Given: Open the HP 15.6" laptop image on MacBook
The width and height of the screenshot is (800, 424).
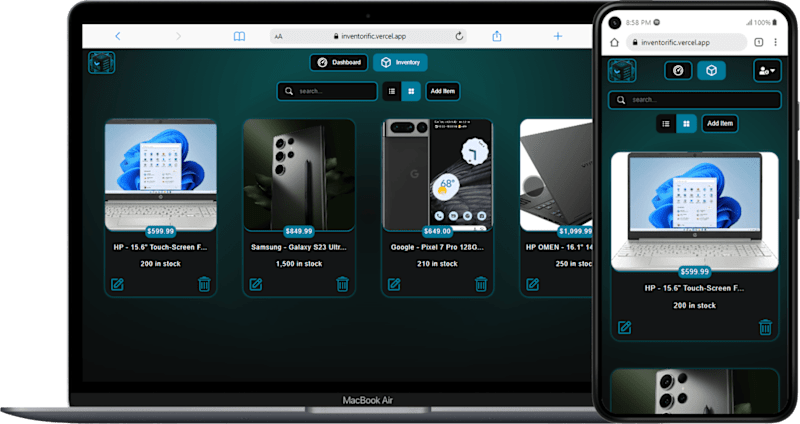Looking at the screenshot, I should [161, 175].
